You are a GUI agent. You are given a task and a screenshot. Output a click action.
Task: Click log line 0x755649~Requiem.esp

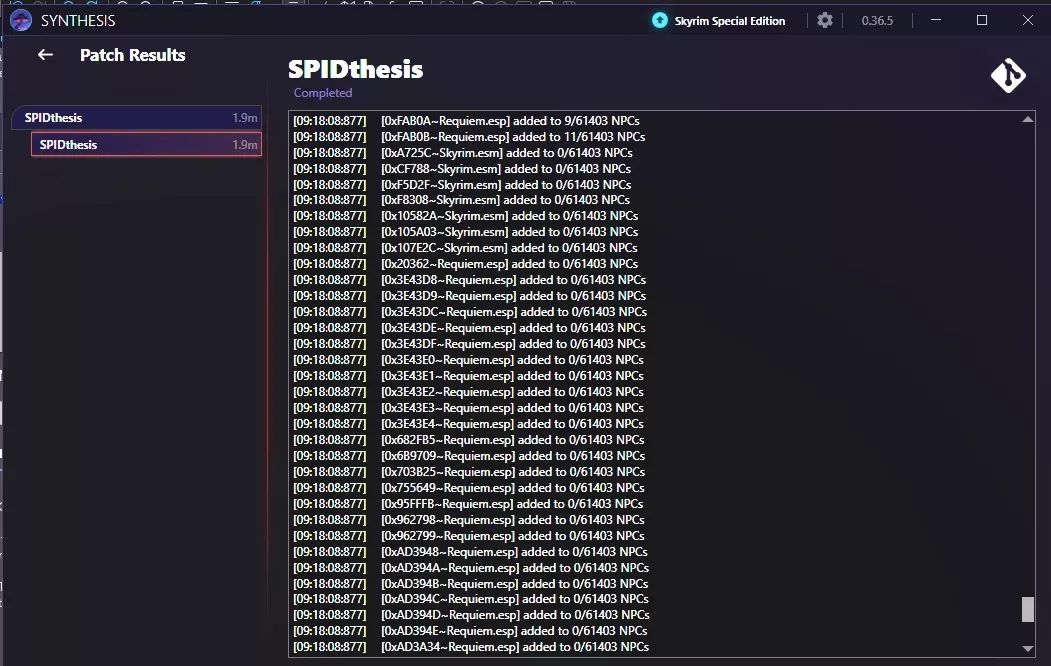click(469, 488)
